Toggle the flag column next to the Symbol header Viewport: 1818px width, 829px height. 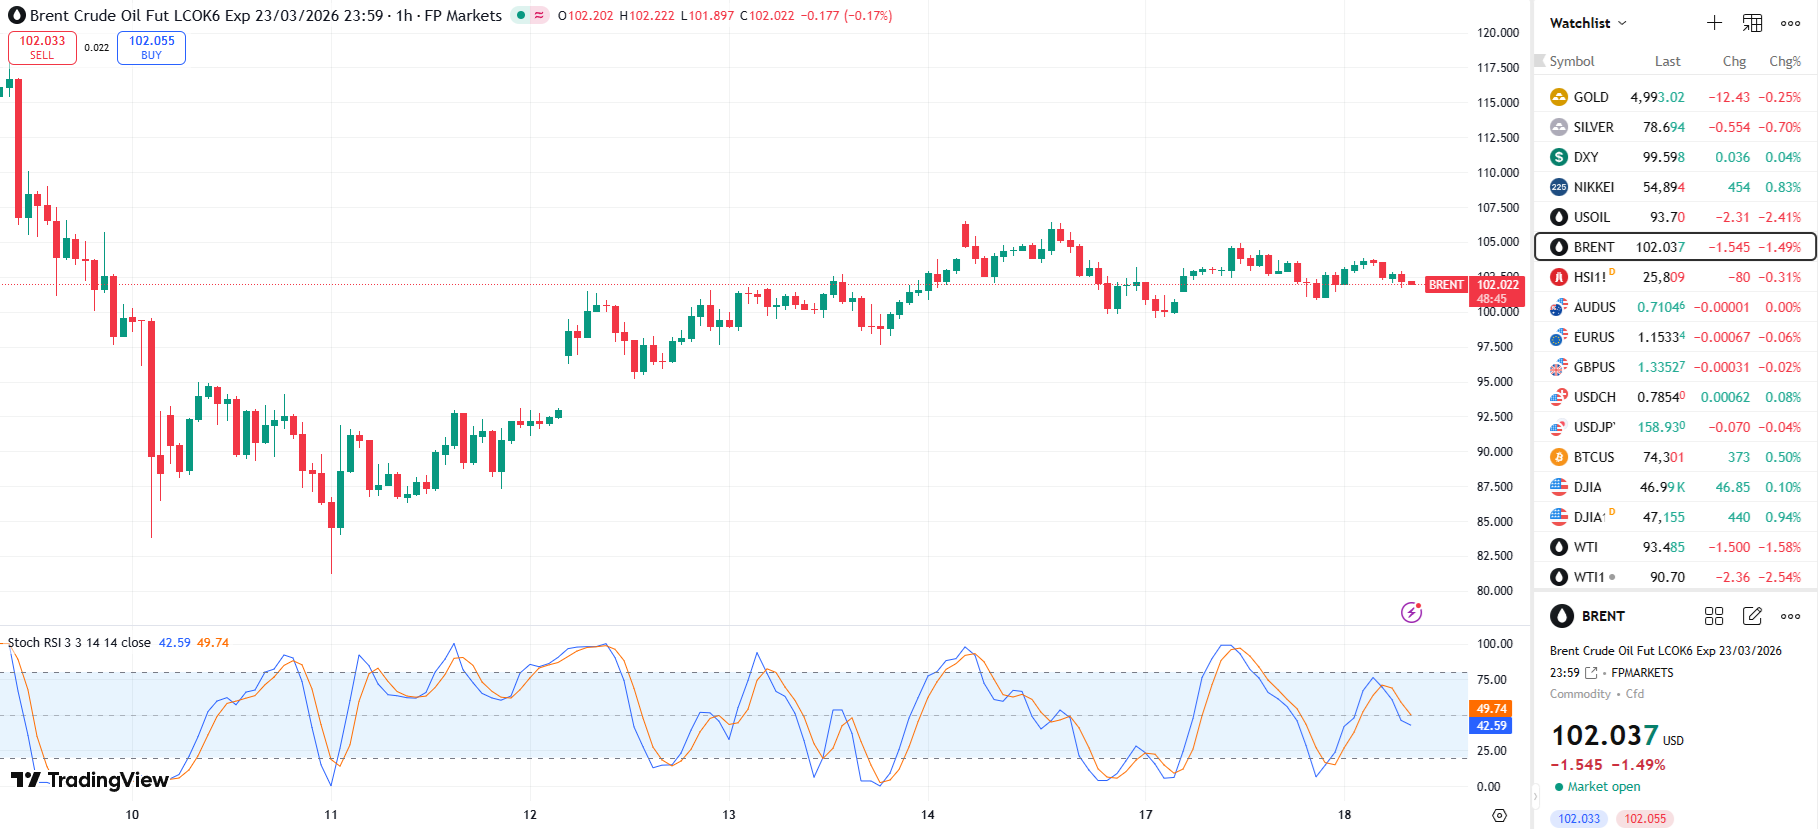(x=1540, y=61)
